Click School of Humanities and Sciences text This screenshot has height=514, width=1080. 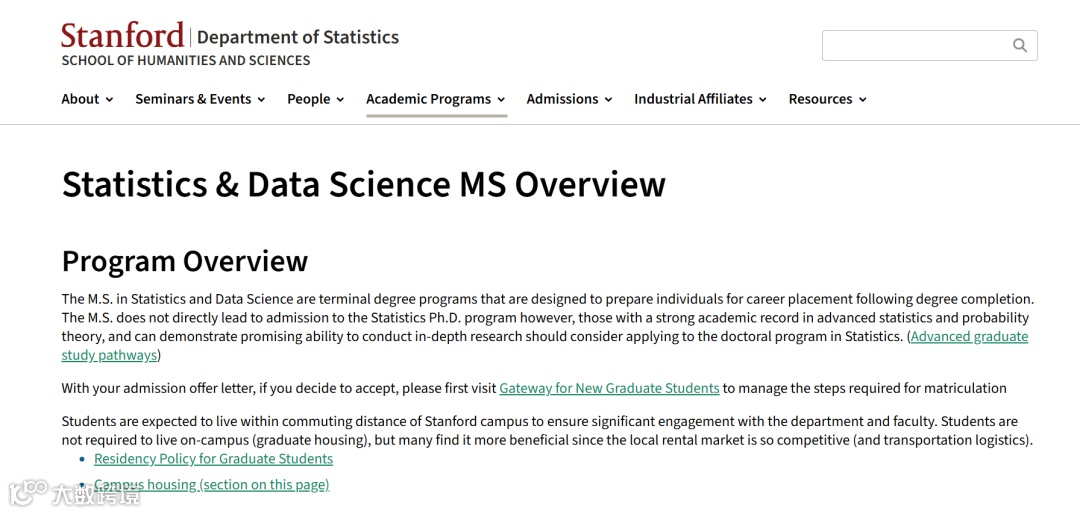click(x=186, y=61)
